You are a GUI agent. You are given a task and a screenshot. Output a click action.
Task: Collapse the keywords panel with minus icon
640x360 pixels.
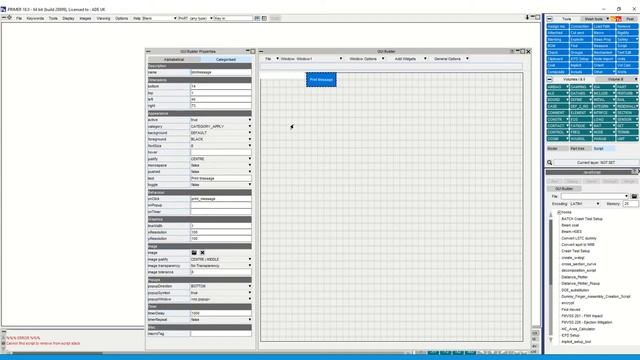pos(549,79)
